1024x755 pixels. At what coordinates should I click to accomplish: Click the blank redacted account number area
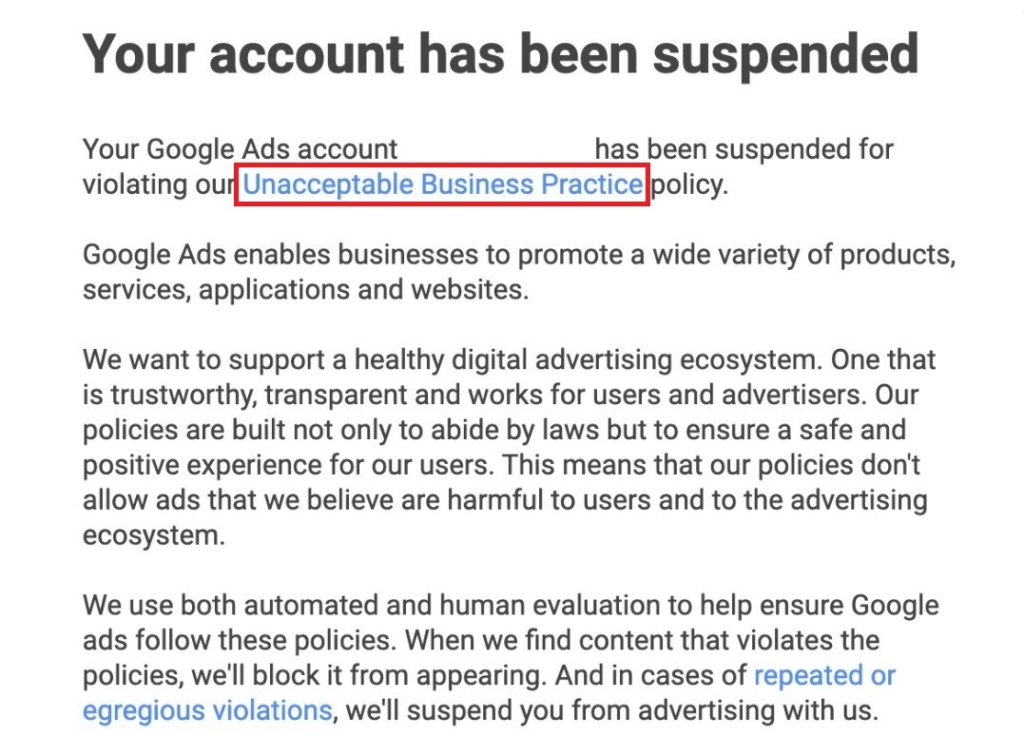[x=496, y=150]
